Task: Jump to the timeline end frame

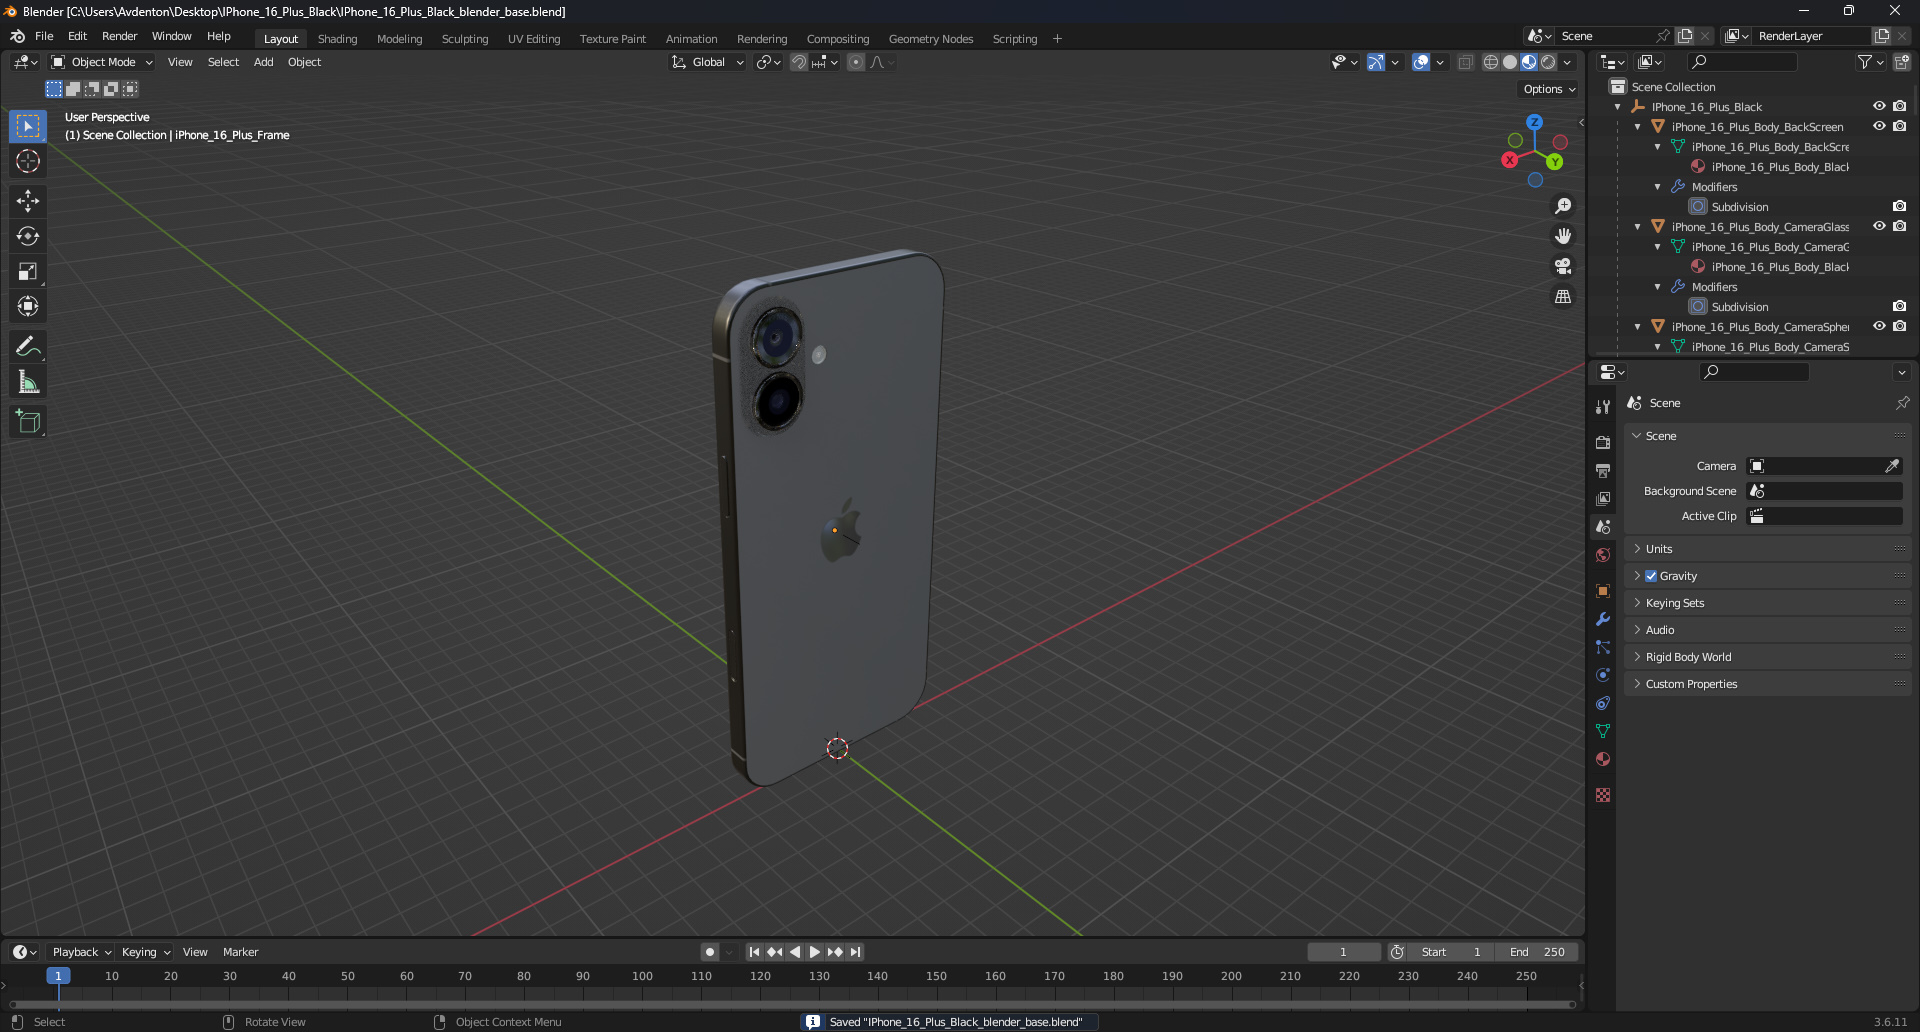Action: 855,952
